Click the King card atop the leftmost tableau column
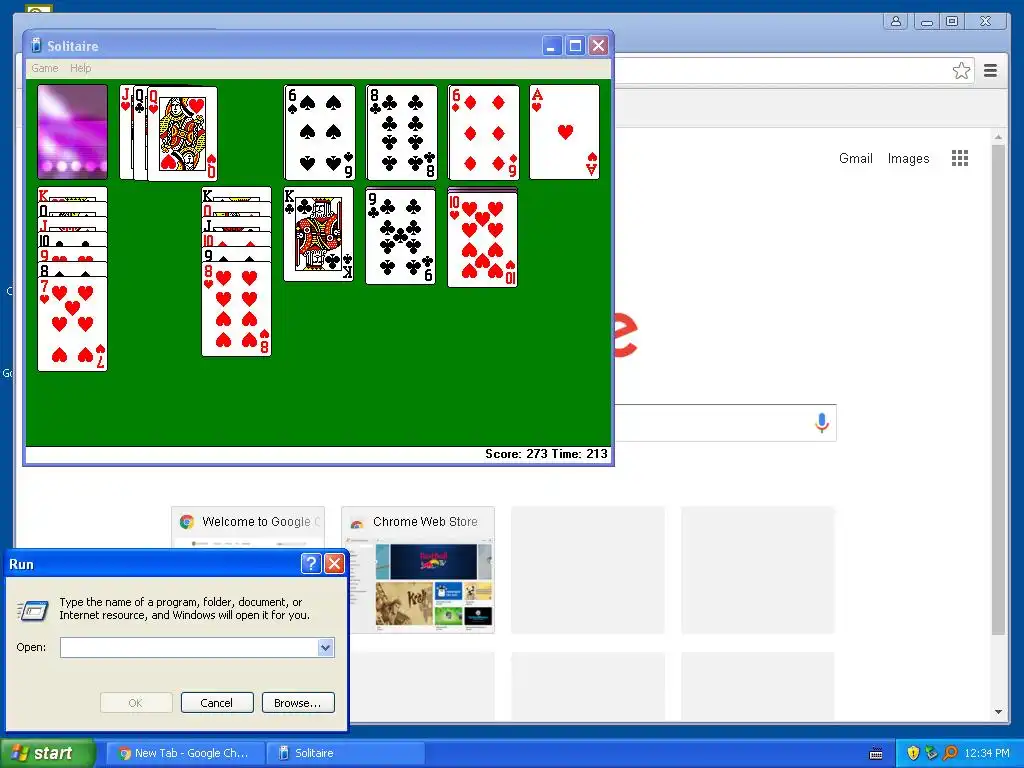 click(72, 195)
